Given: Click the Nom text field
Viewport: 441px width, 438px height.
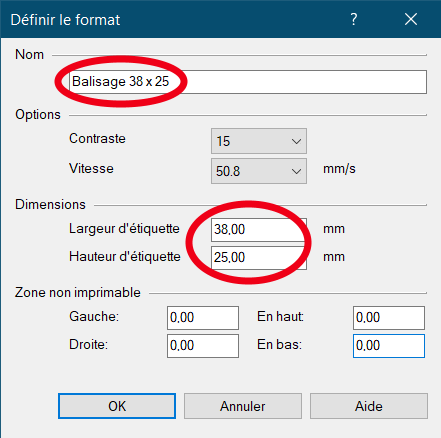Looking at the screenshot, I should click(248, 82).
